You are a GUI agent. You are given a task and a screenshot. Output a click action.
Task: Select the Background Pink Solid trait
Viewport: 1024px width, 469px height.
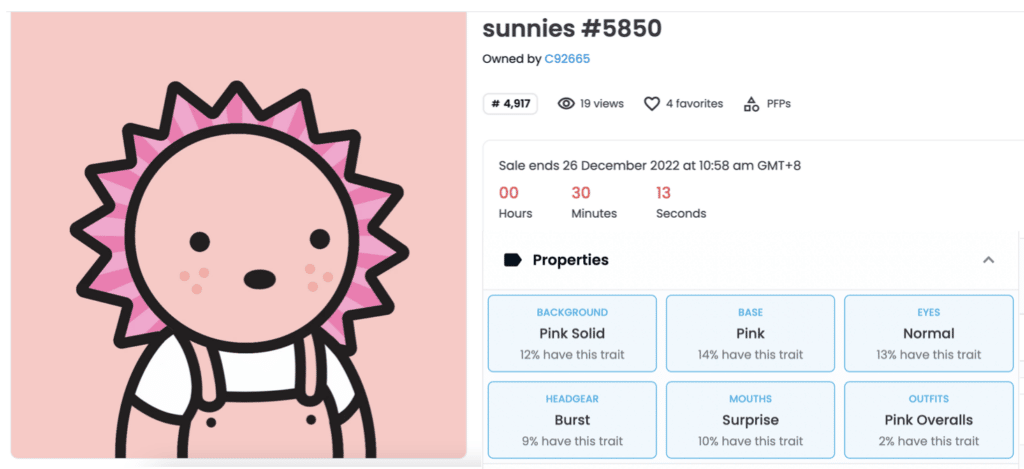(x=572, y=333)
